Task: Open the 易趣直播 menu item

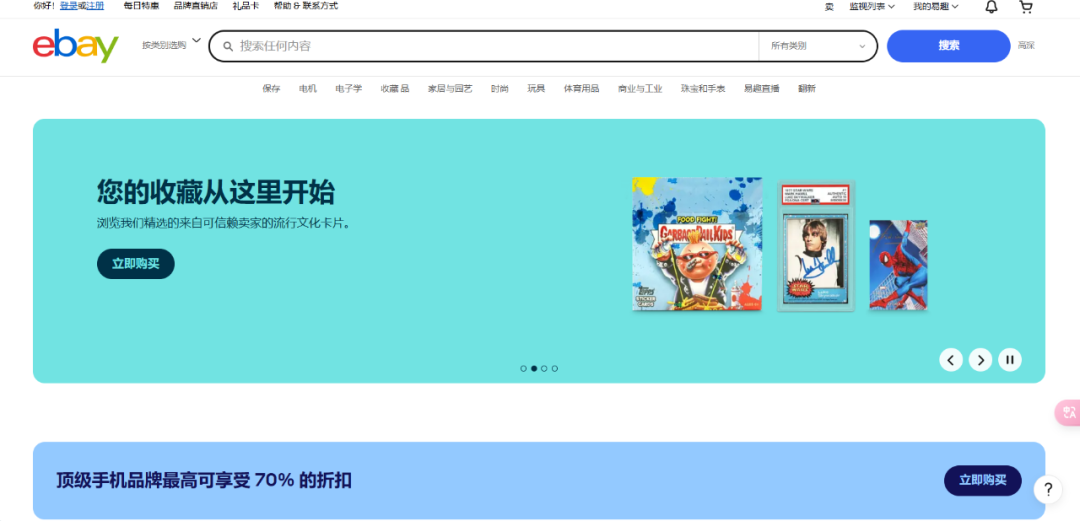Action: pyautogui.click(x=762, y=88)
